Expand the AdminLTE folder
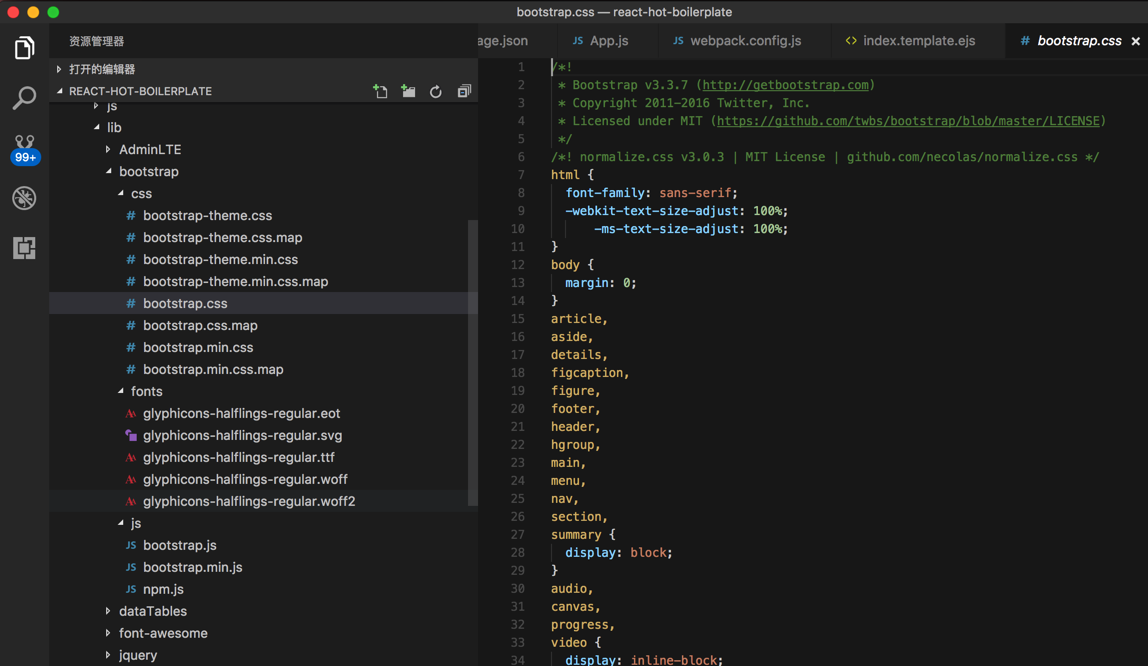This screenshot has width=1148, height=666. click(x=150, y=150)
